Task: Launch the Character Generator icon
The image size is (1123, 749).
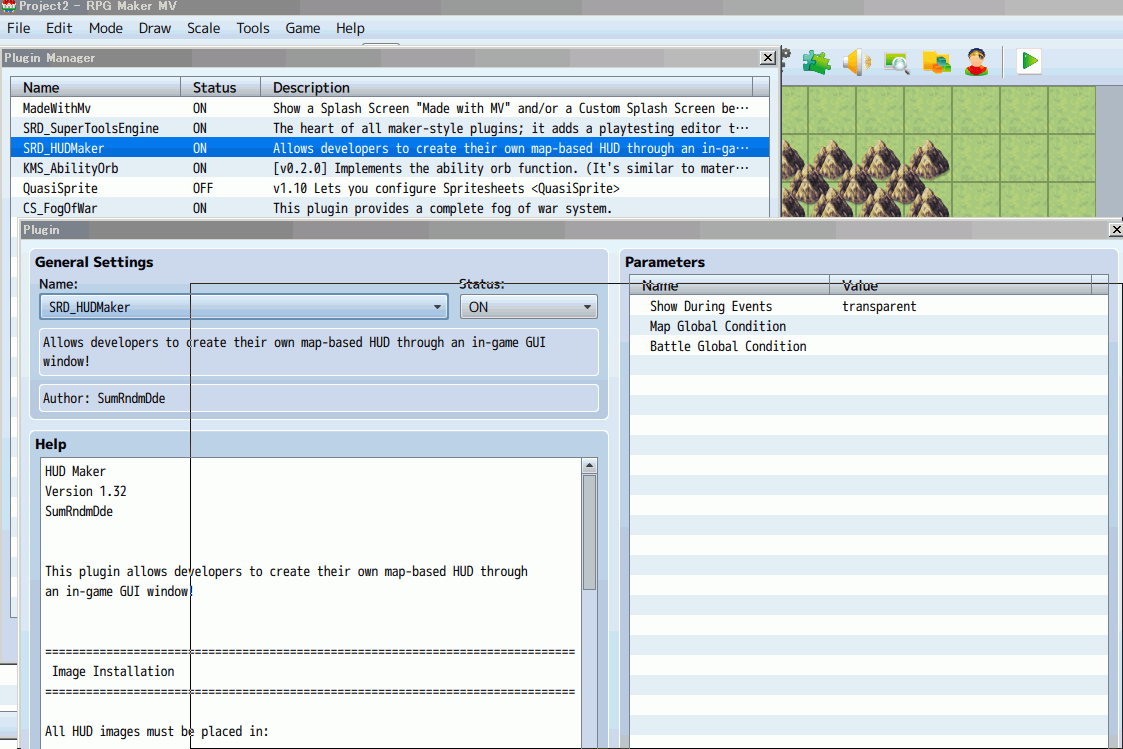Action: [976, 62]
